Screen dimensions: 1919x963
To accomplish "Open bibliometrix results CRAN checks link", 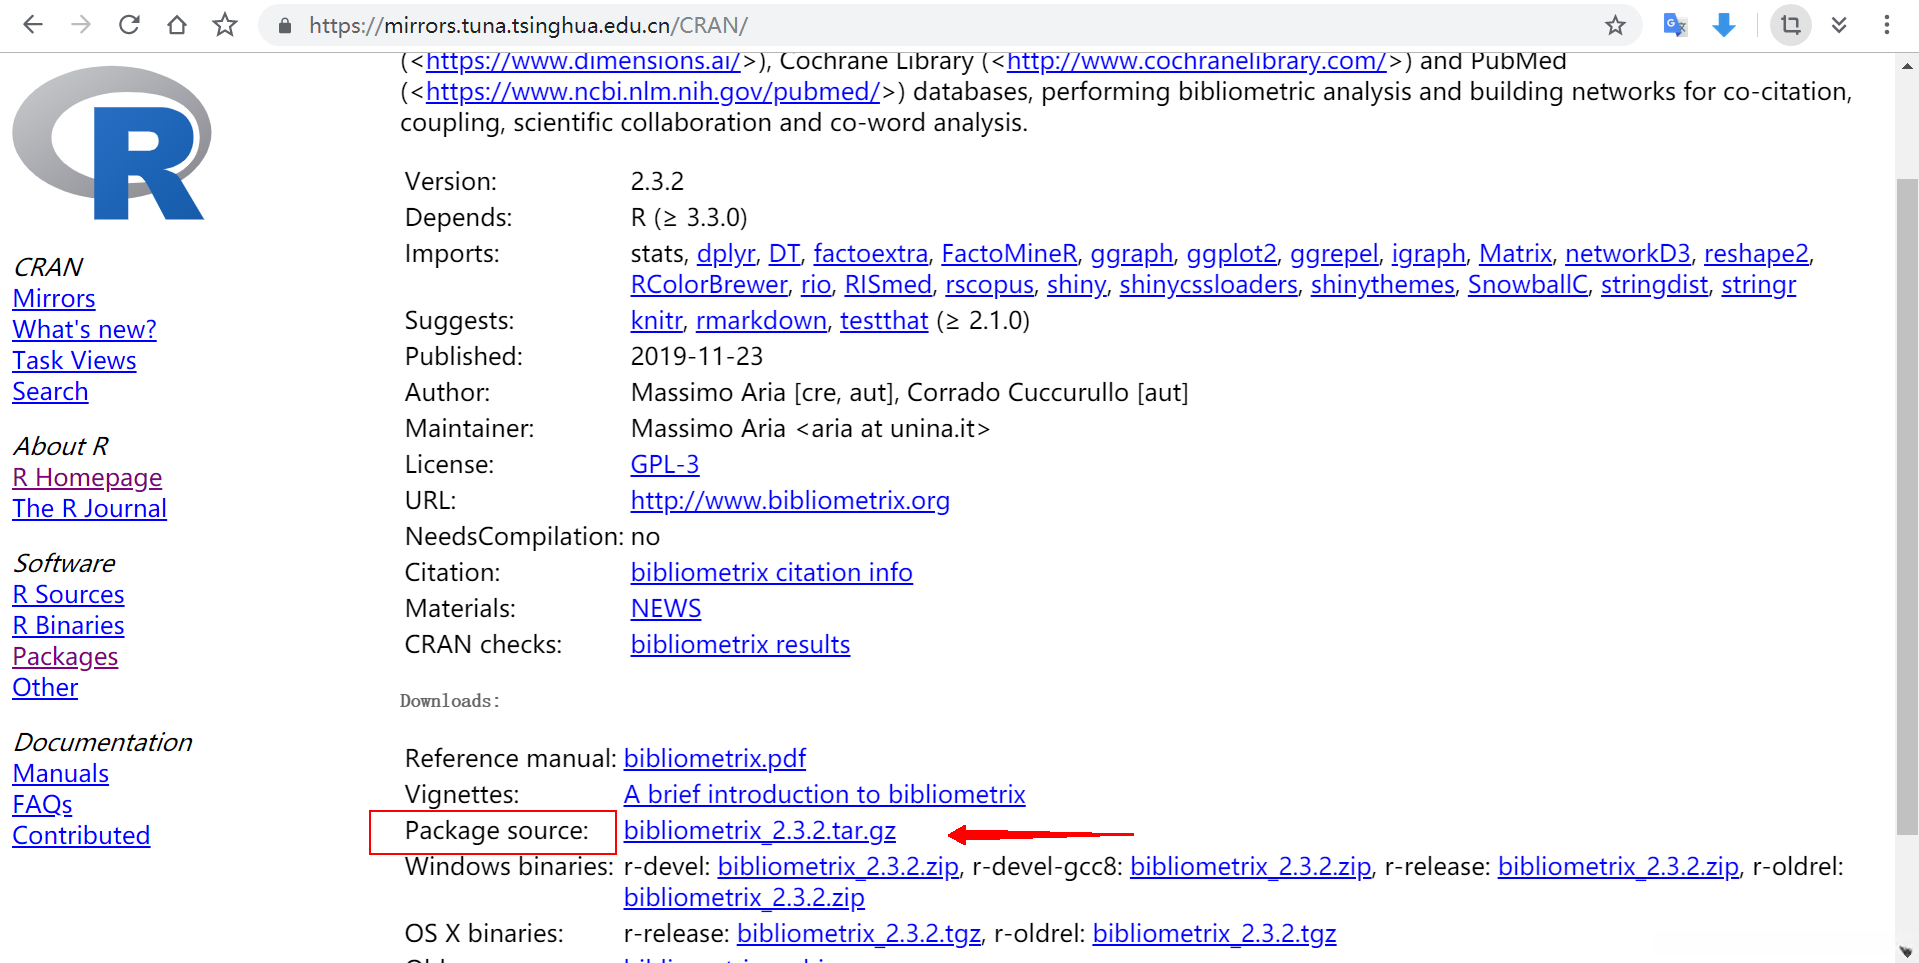I will coord(740,645).
